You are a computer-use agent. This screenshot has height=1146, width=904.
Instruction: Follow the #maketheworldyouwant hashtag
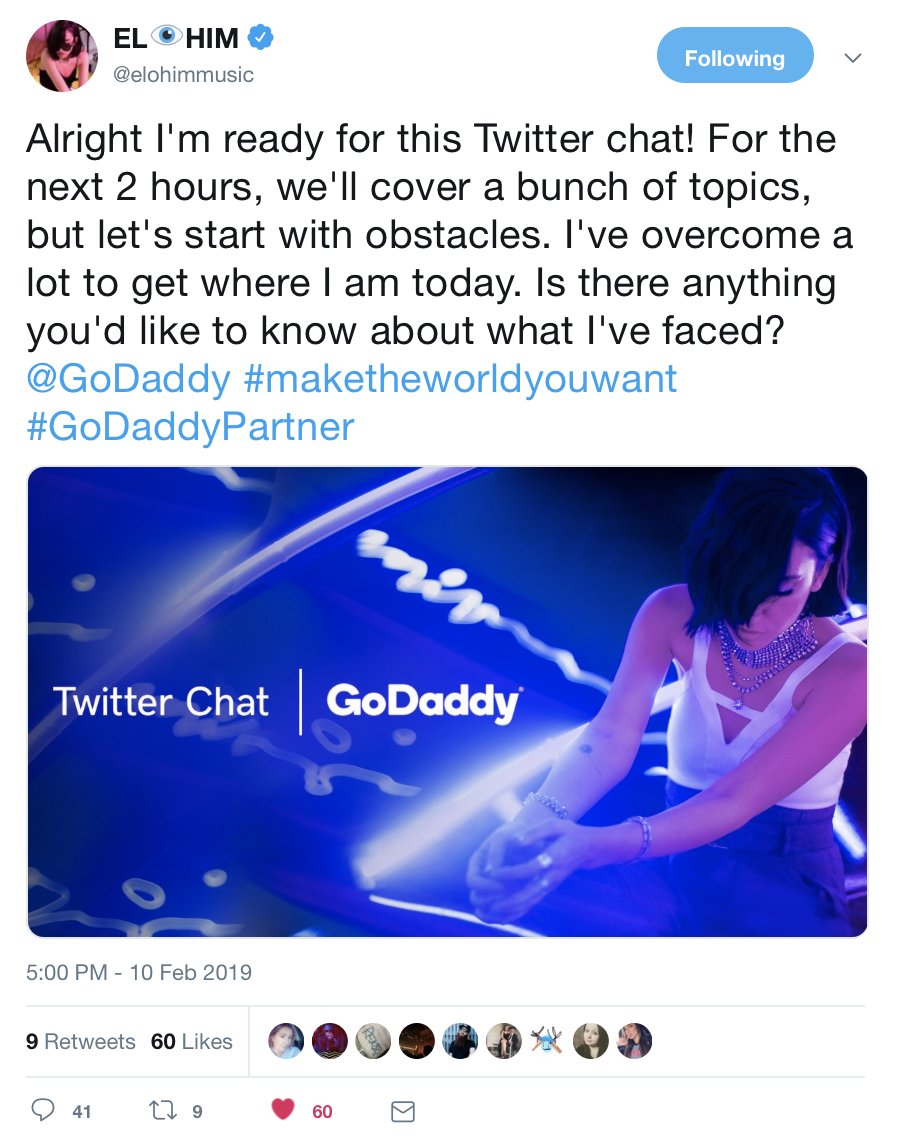[x=461, y=379]
